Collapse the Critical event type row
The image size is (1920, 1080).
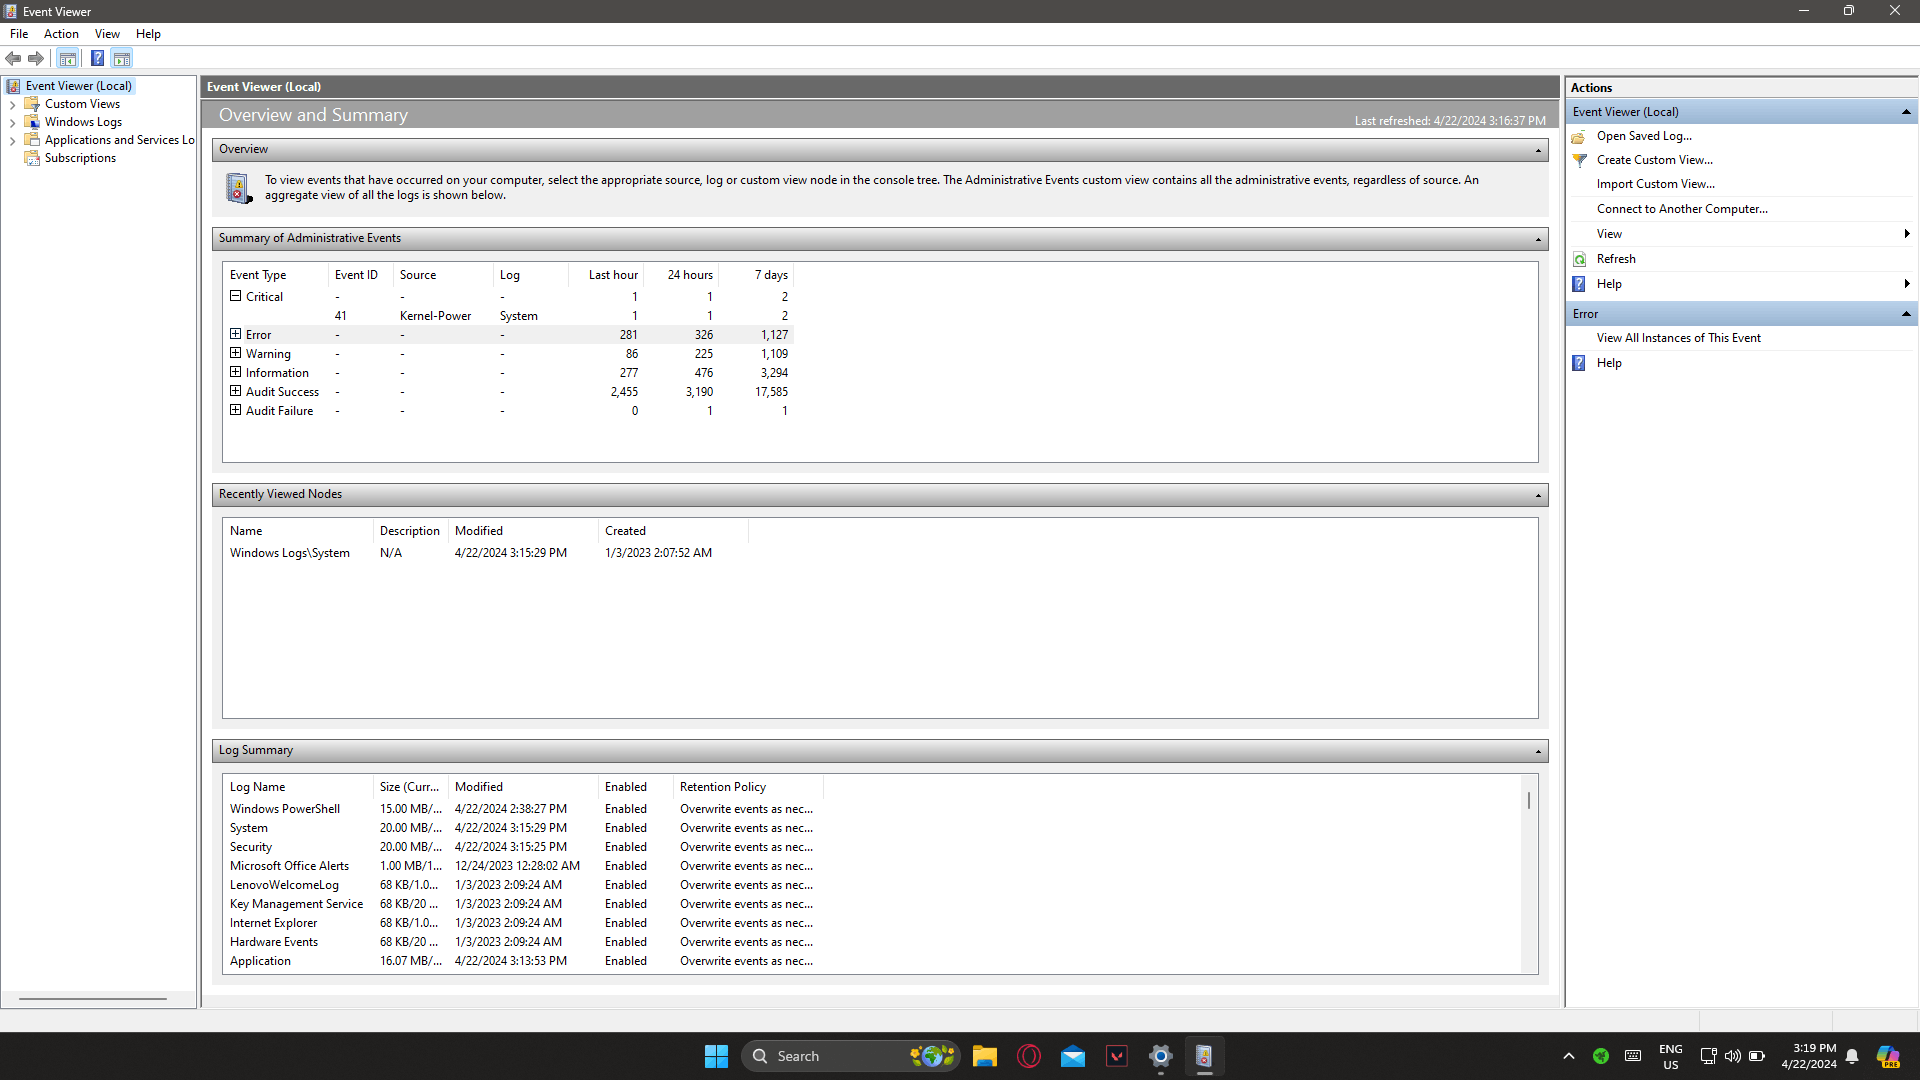tap(236, 296)
